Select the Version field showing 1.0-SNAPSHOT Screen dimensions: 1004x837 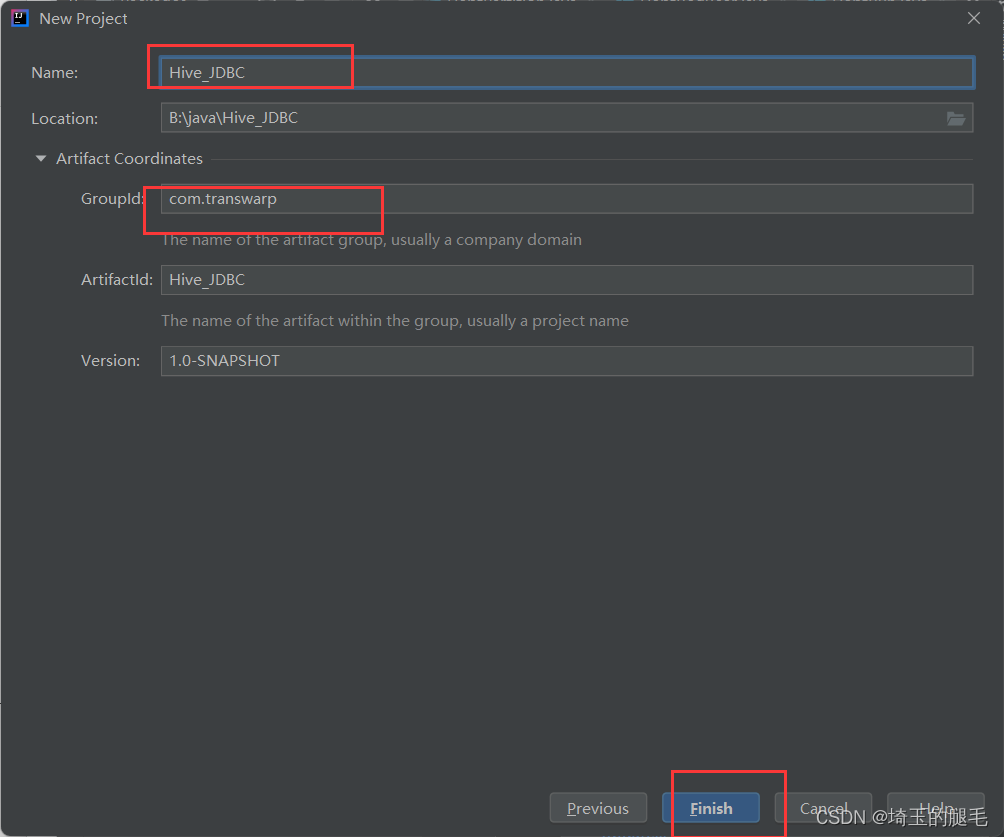coord(500,360)
